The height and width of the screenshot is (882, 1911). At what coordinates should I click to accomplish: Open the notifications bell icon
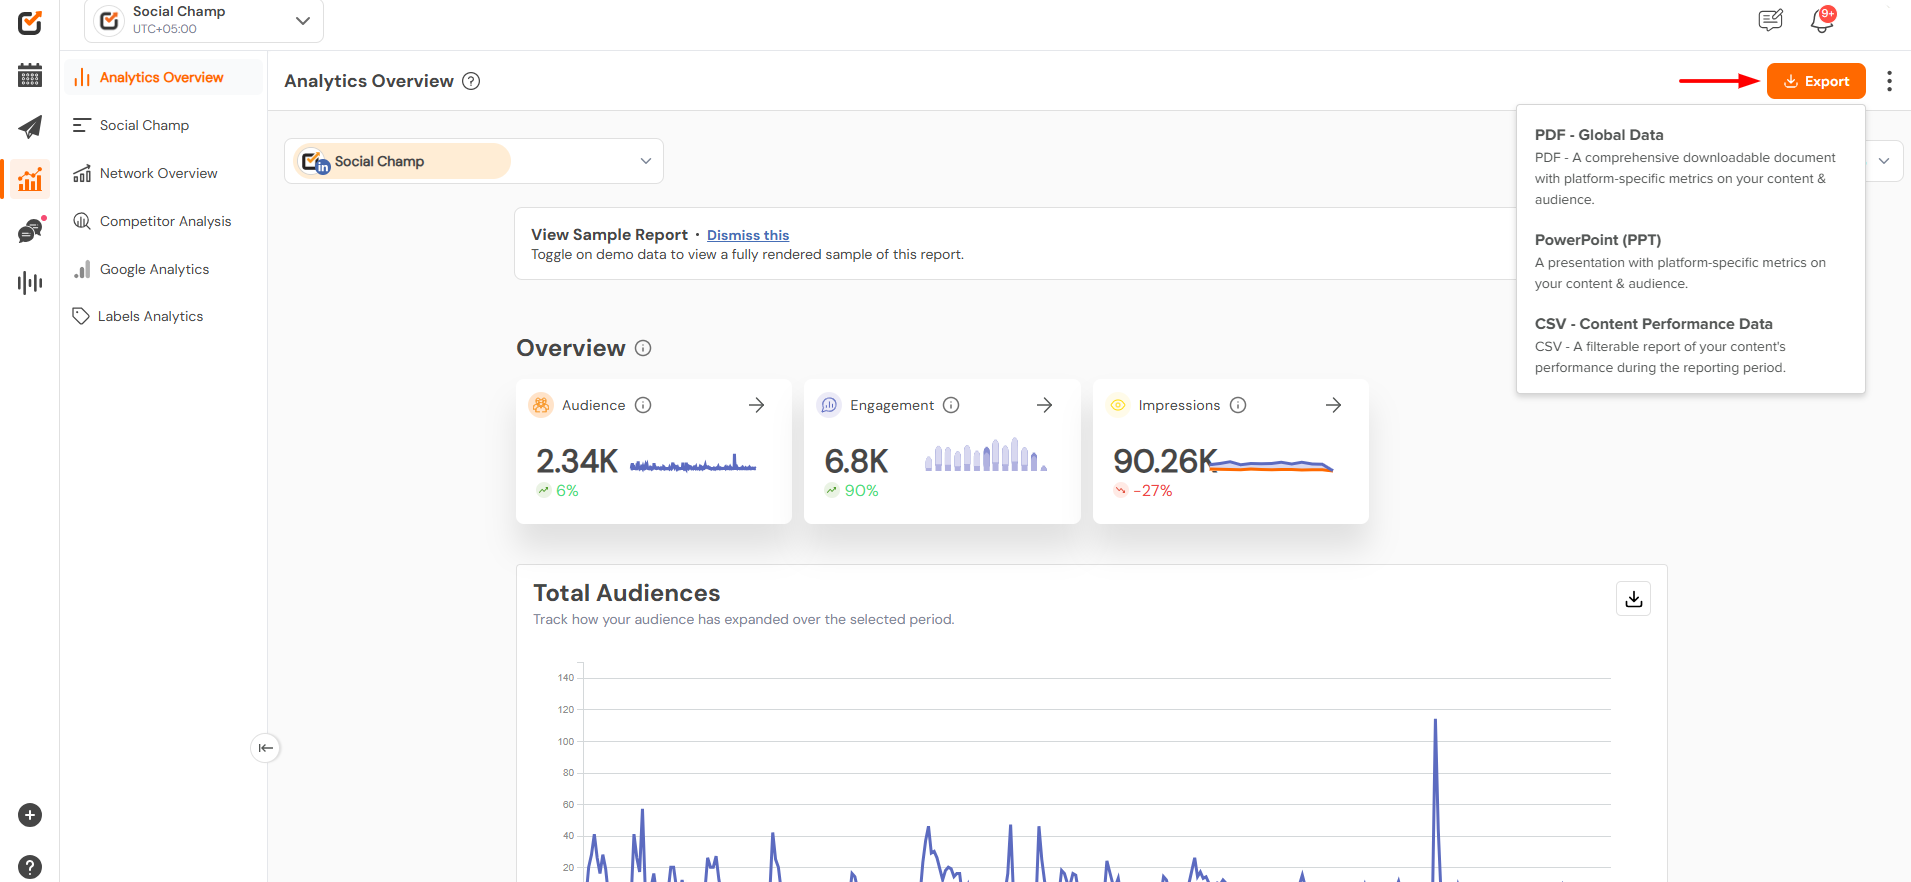1822,20
